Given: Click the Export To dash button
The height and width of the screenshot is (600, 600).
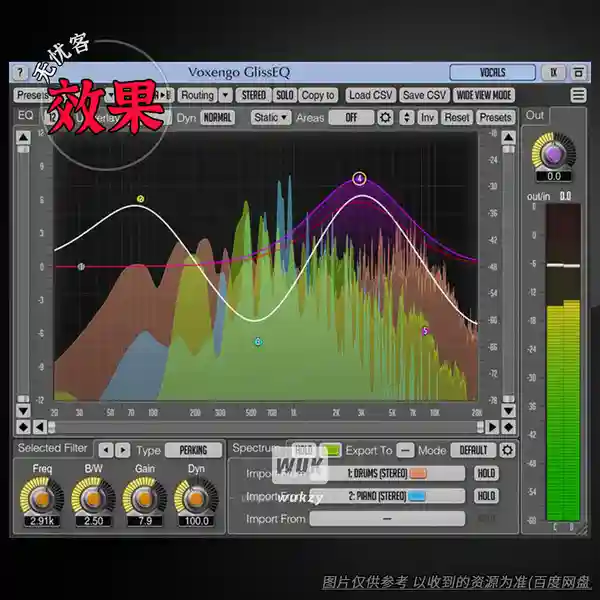Looking at the screenshot, I should pyautogui.click(x=405, y=450).
